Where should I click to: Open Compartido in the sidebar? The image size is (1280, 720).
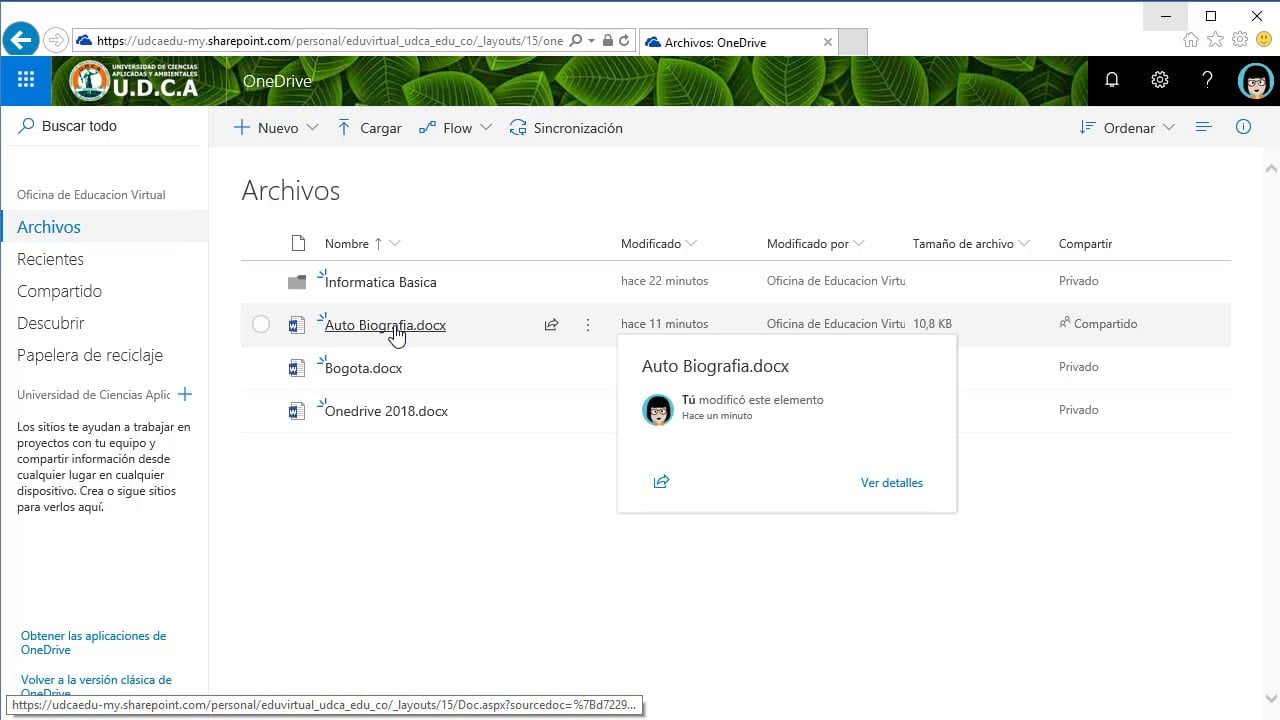59,291
